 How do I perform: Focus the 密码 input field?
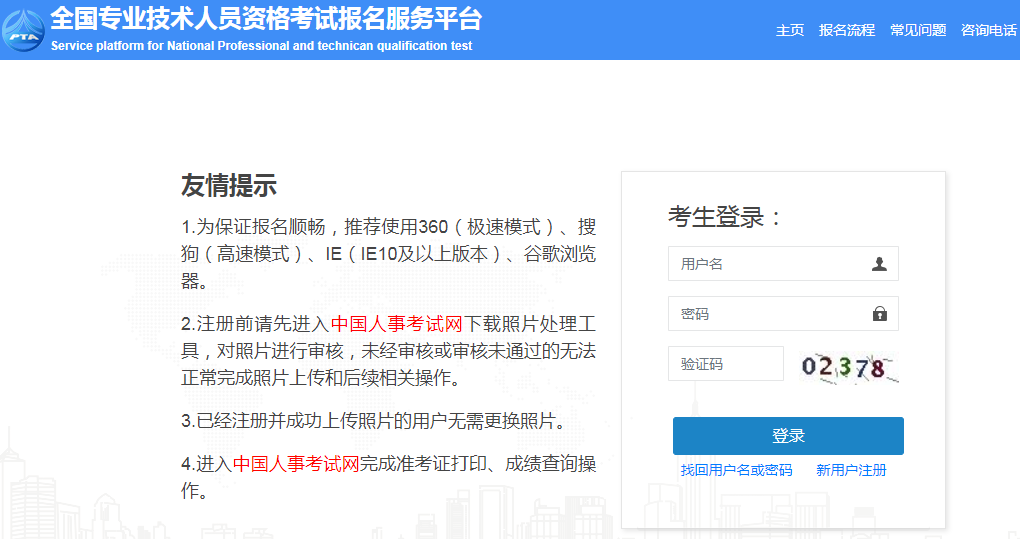[783, 313]
